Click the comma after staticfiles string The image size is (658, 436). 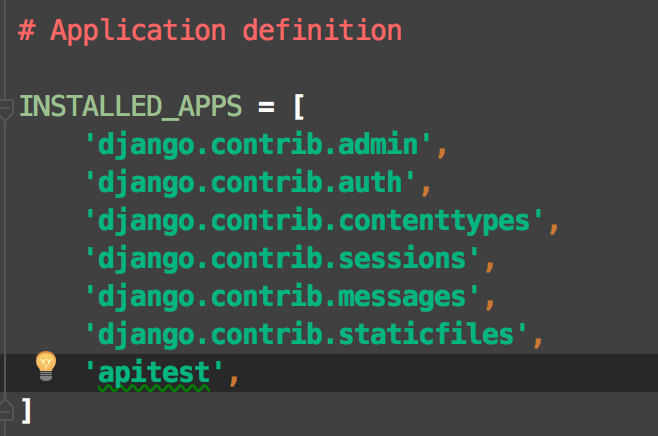pos(538,342)
